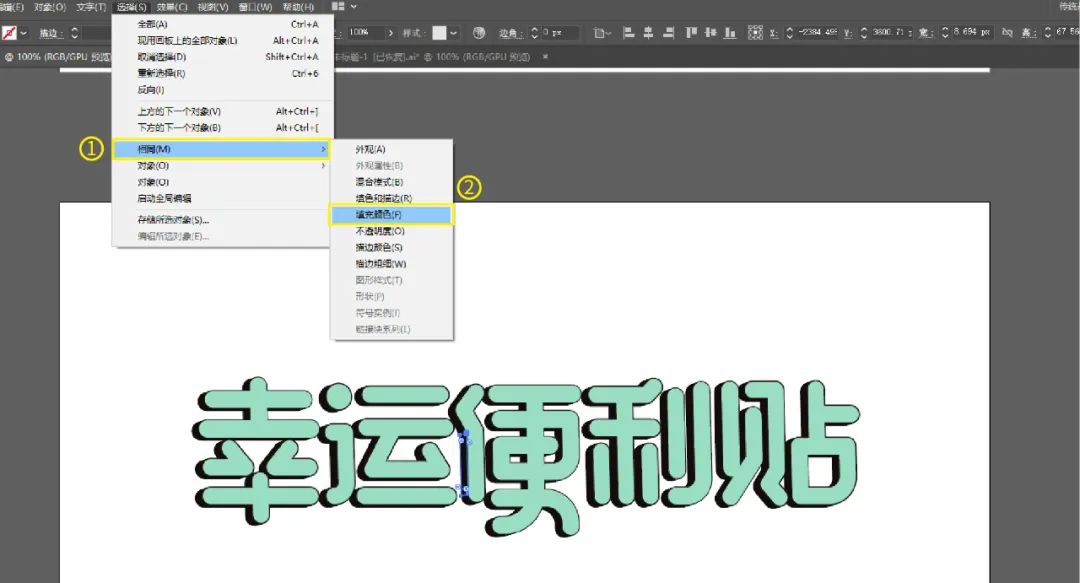1080x583 pixels.
Task: Adjust the X coordinate stepper arrows
Action: coord(789,32)
